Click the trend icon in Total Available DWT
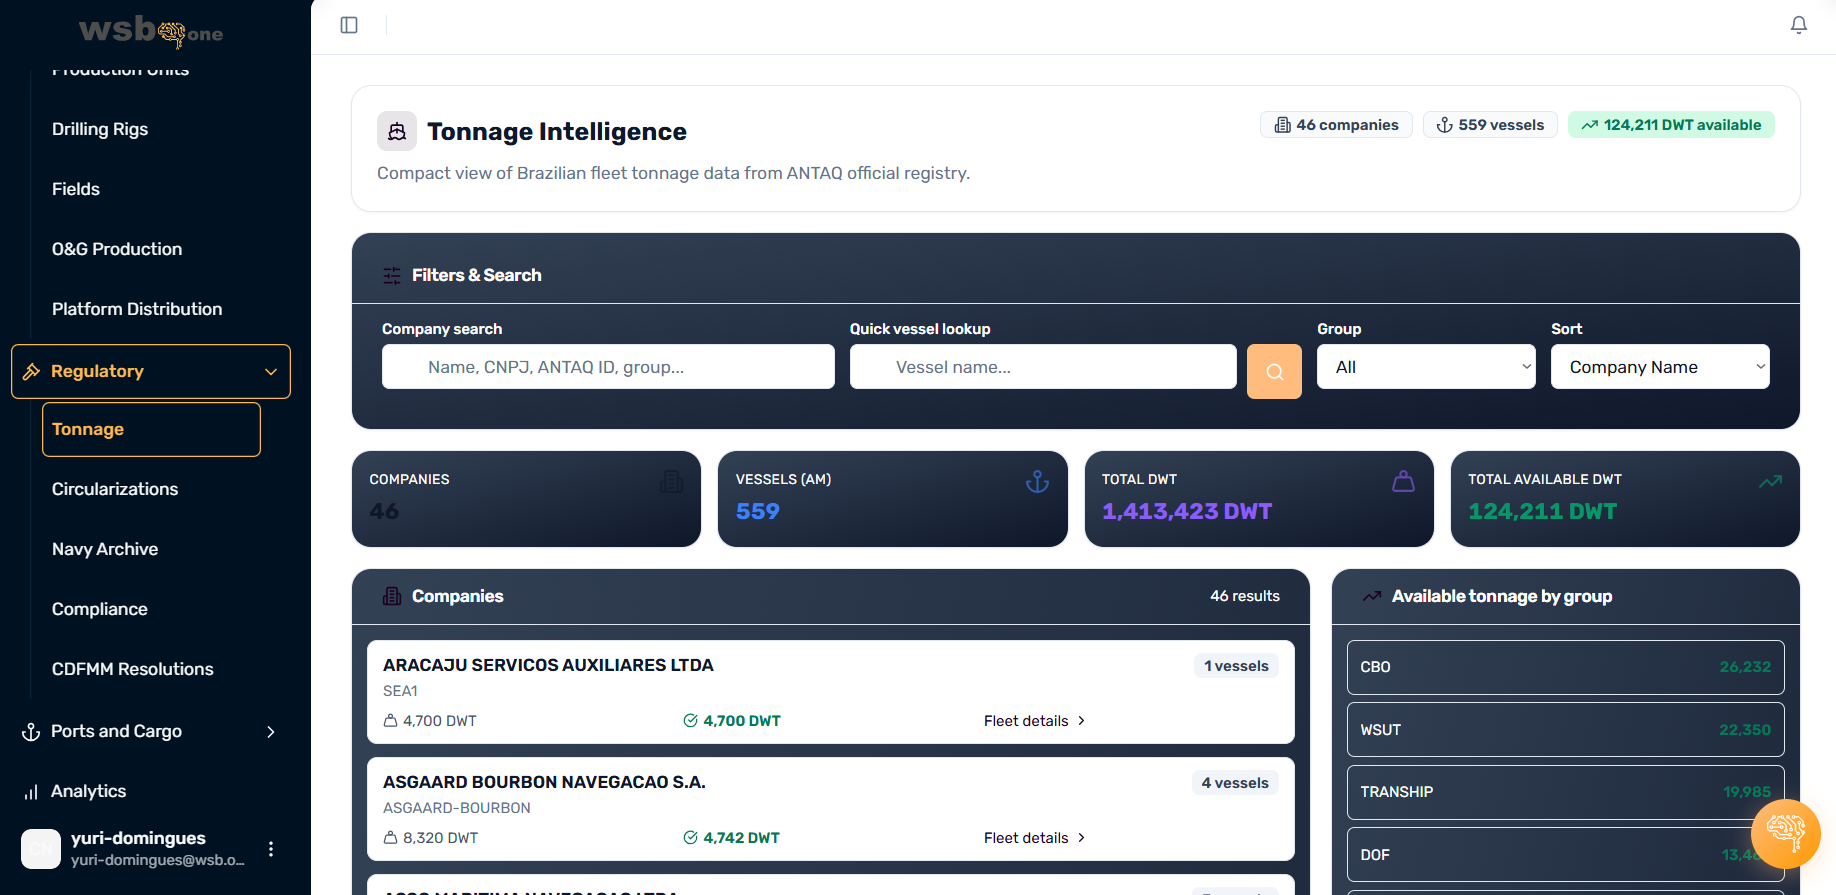 click(1769, 482)
